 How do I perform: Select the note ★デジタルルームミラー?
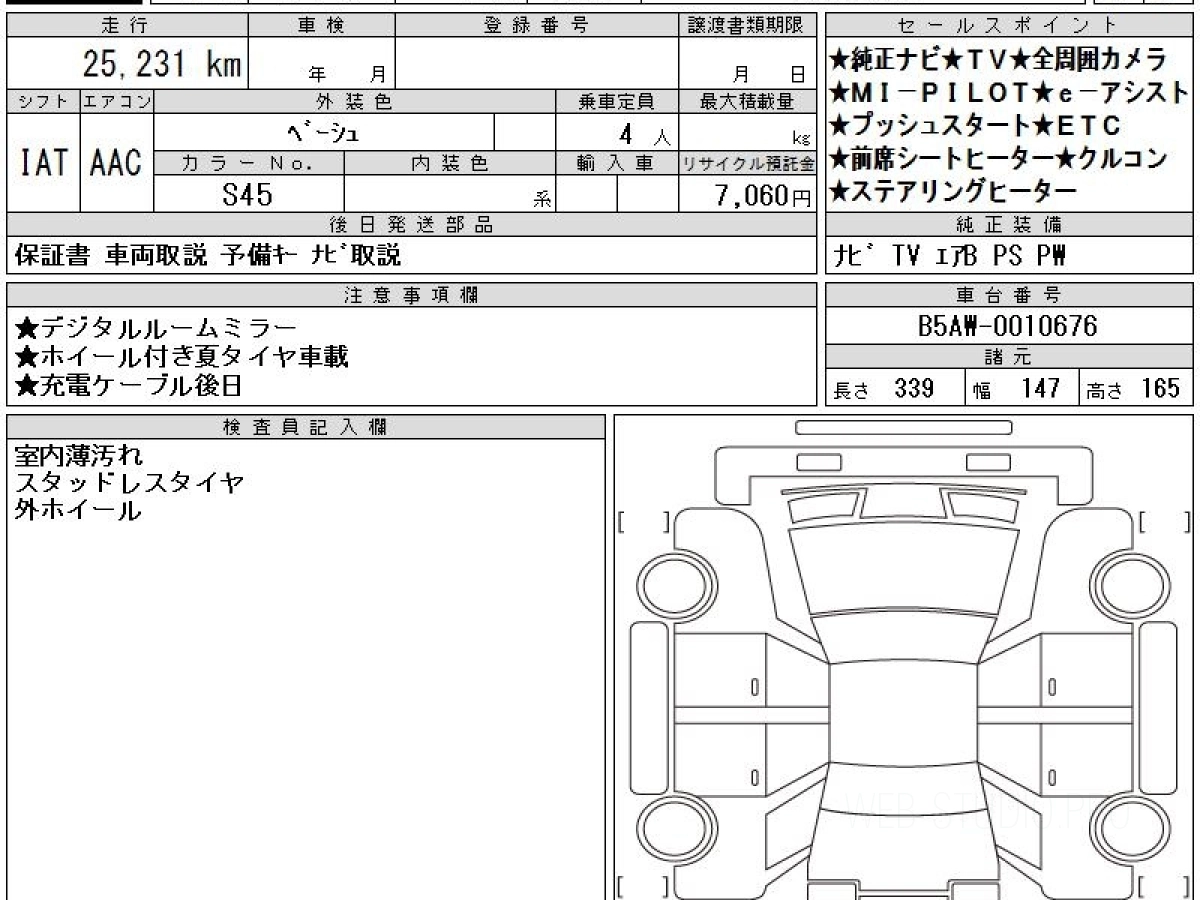(x=156, y=328)
